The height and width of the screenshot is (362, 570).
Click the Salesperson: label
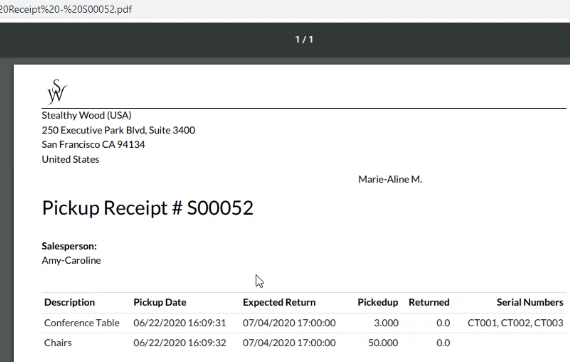pos(69,246)
